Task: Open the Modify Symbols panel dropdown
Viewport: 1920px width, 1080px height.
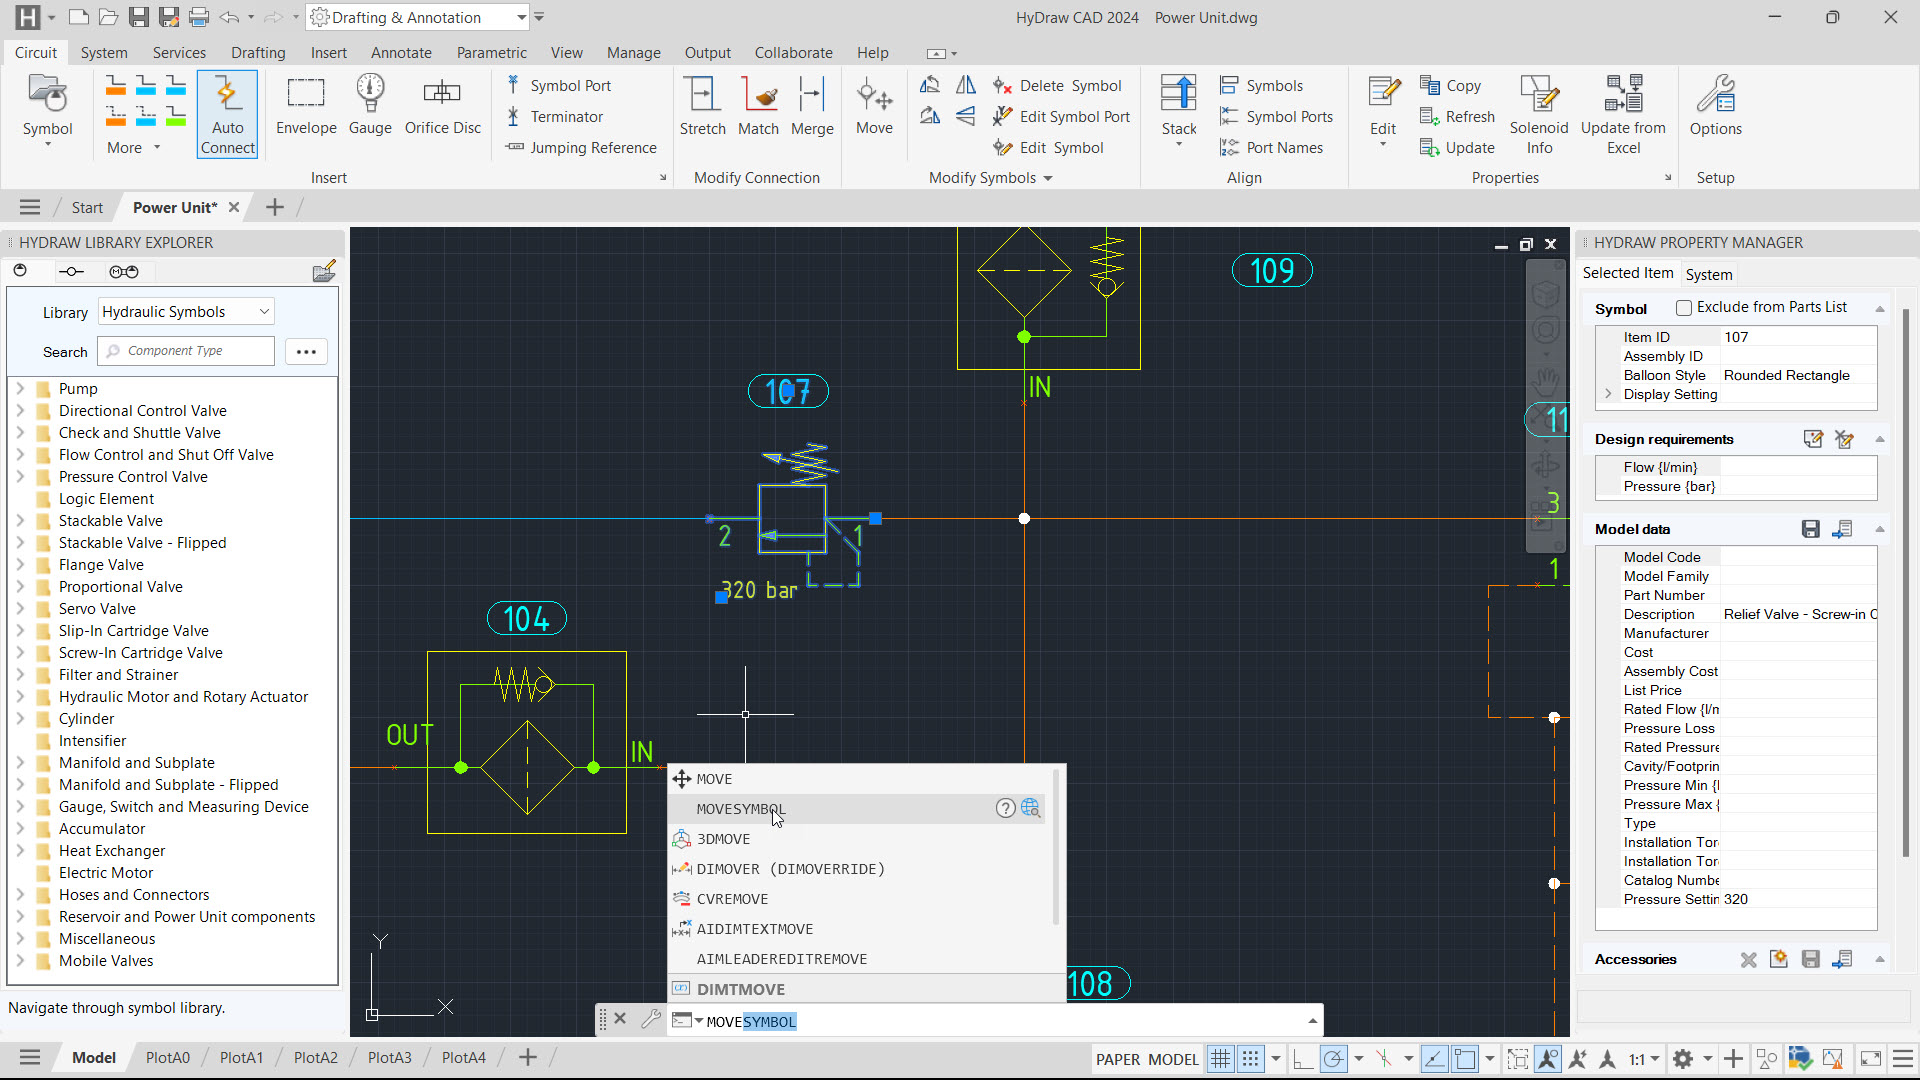Action: click(x=990, y=178)
